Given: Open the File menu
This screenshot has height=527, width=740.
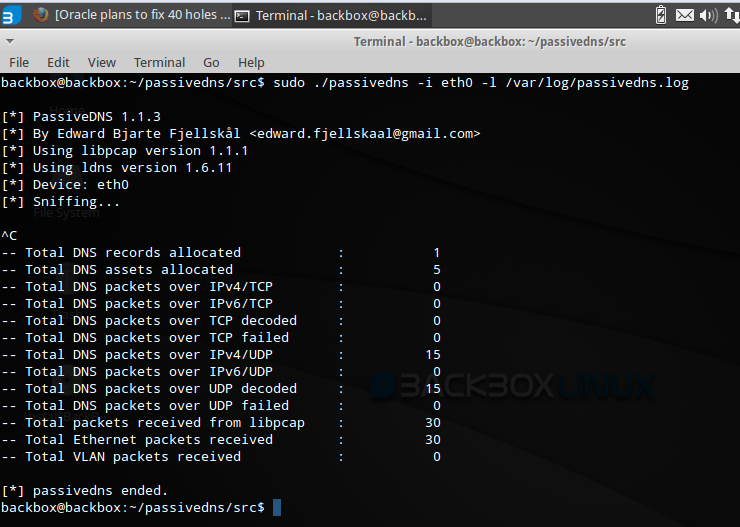Looking at the screenshot, I should [x=19, y=62].
